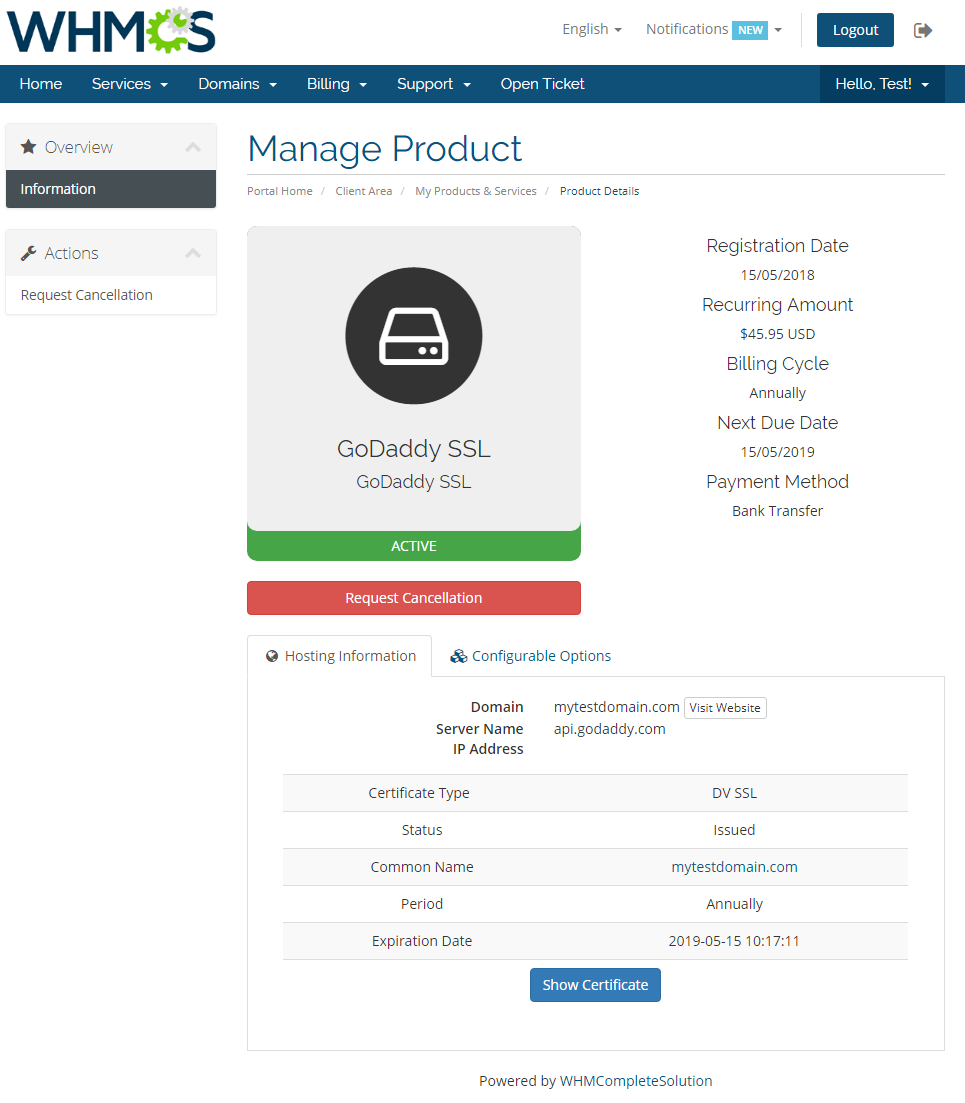Image resolution: width=965 pixels, height=1103 pixels.
Task: Click the Visit Website button
Action: point(725,708)
